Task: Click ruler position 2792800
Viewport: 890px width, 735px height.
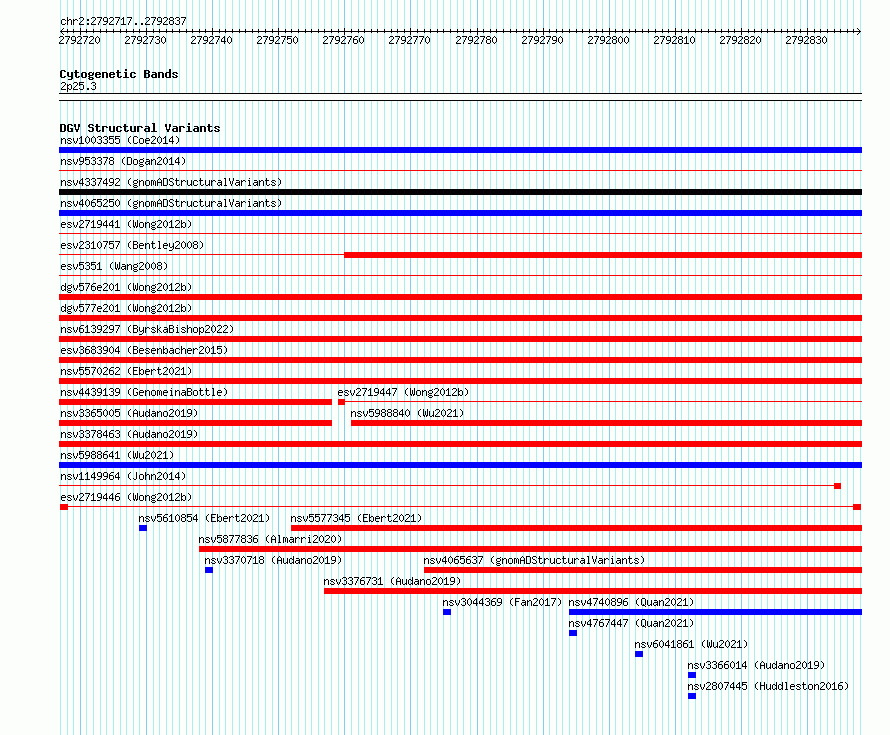Action: point(608,40)
